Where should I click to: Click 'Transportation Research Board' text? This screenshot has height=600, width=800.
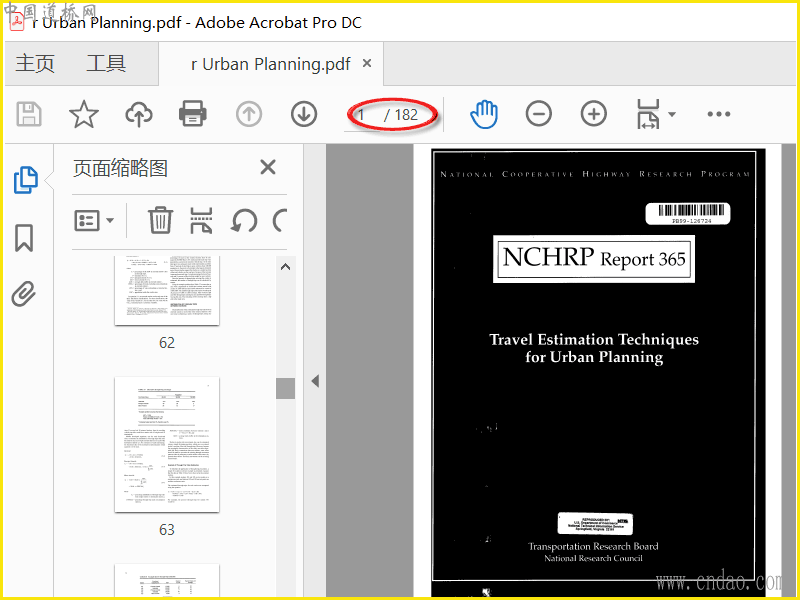coord(593,546)
